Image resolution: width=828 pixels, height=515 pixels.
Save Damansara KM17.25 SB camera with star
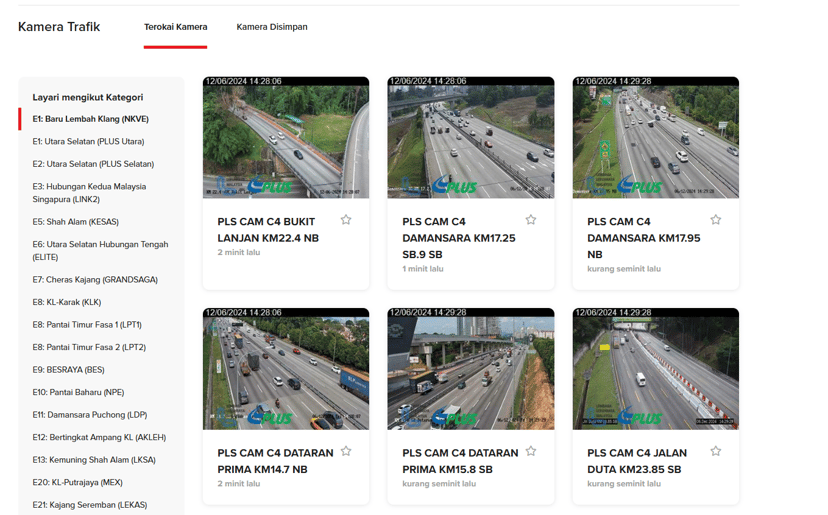pyautogui.click(x=531, y=220)
